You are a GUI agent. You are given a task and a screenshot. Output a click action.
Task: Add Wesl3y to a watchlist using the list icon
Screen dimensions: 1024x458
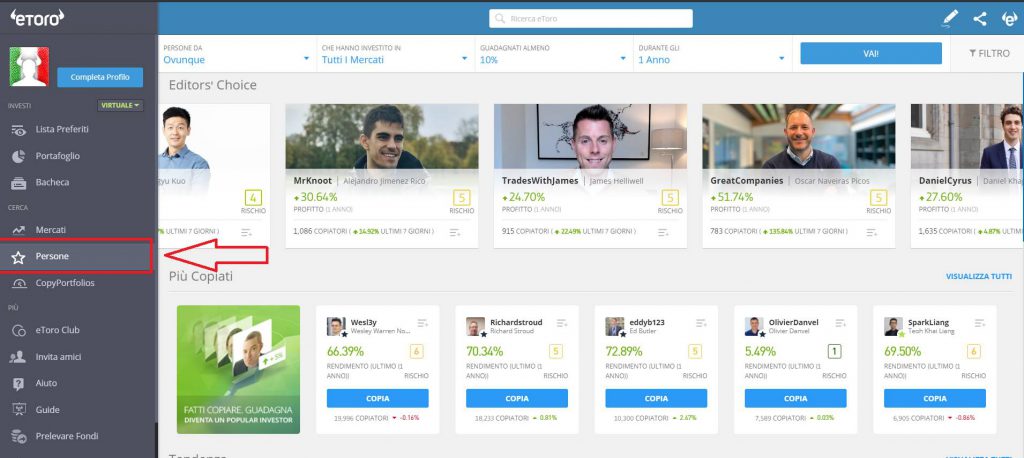423,323
